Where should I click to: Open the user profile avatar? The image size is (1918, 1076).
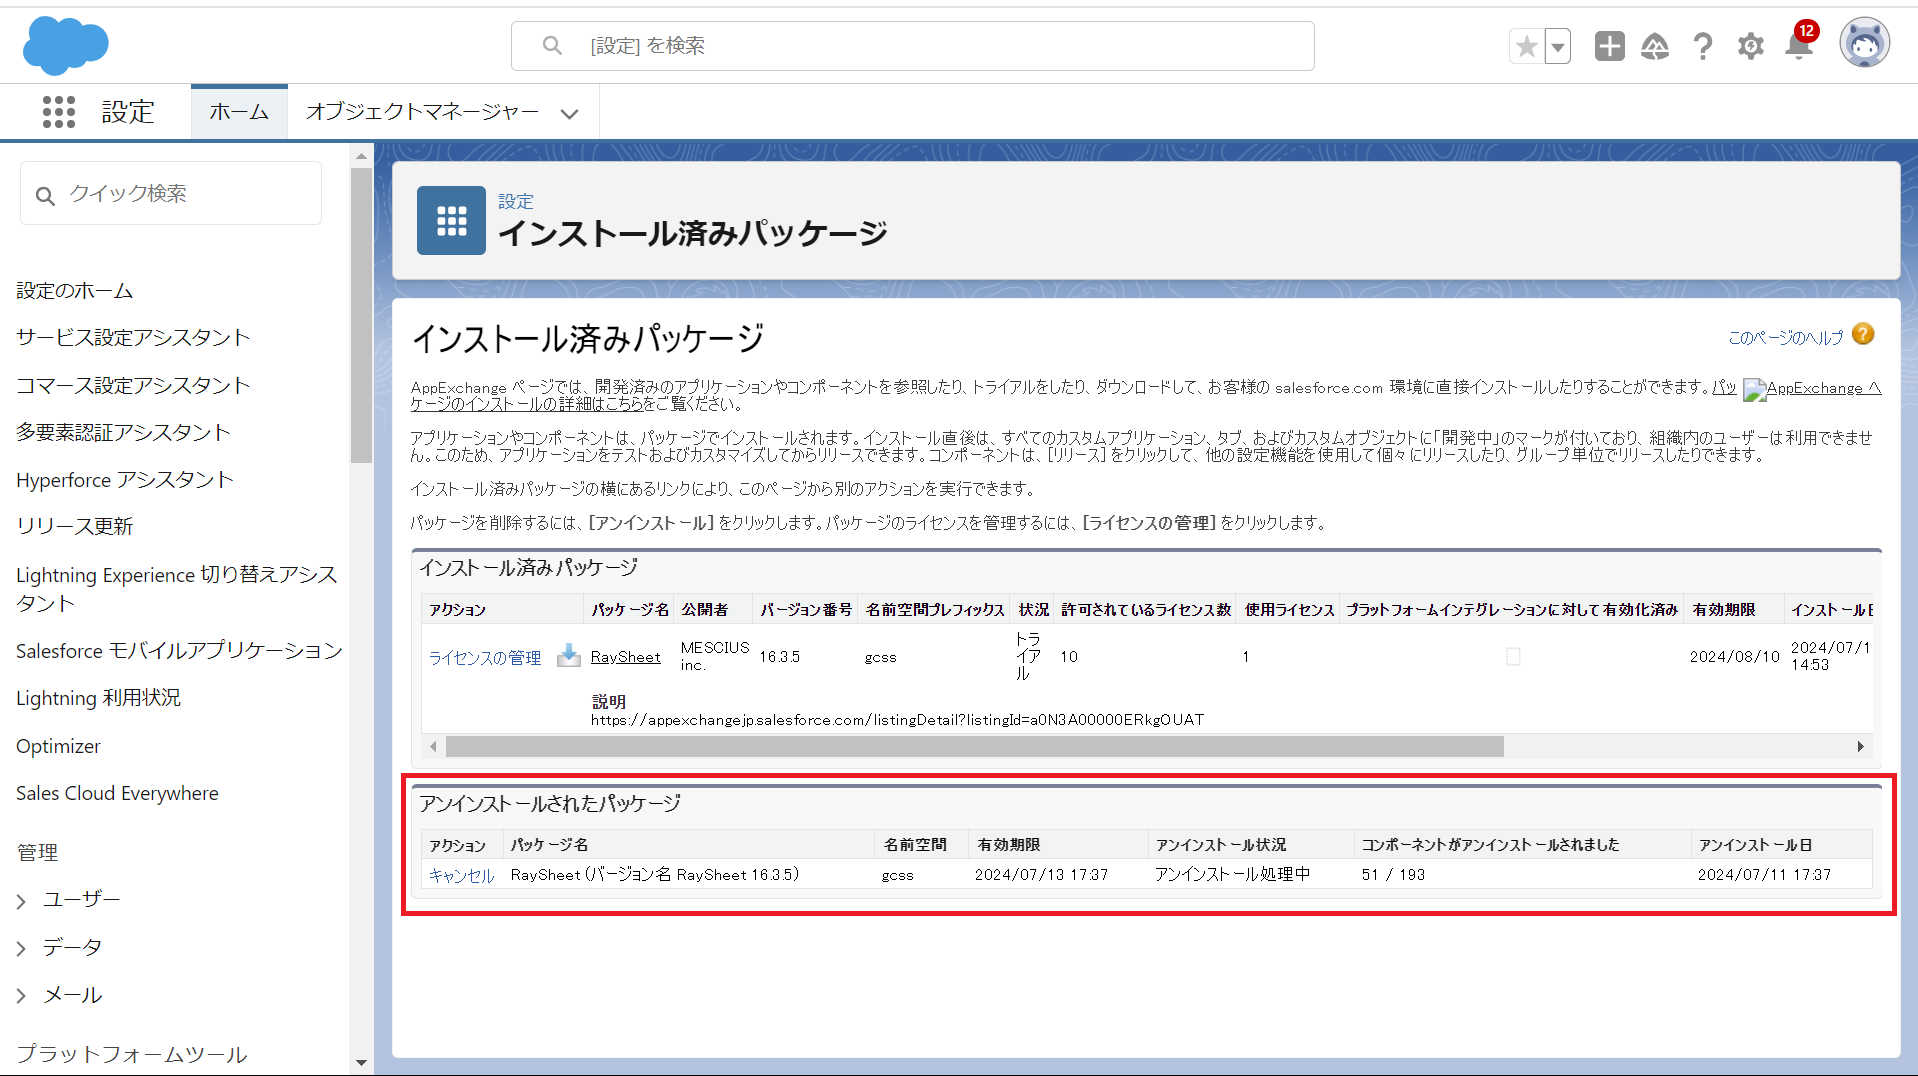1864,44
